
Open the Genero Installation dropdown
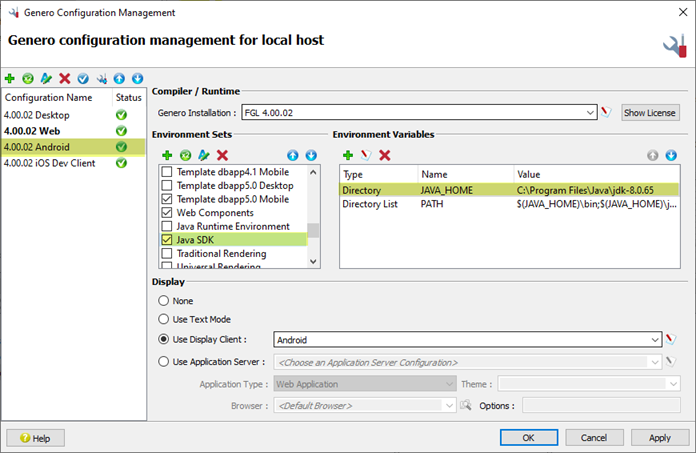590,113
